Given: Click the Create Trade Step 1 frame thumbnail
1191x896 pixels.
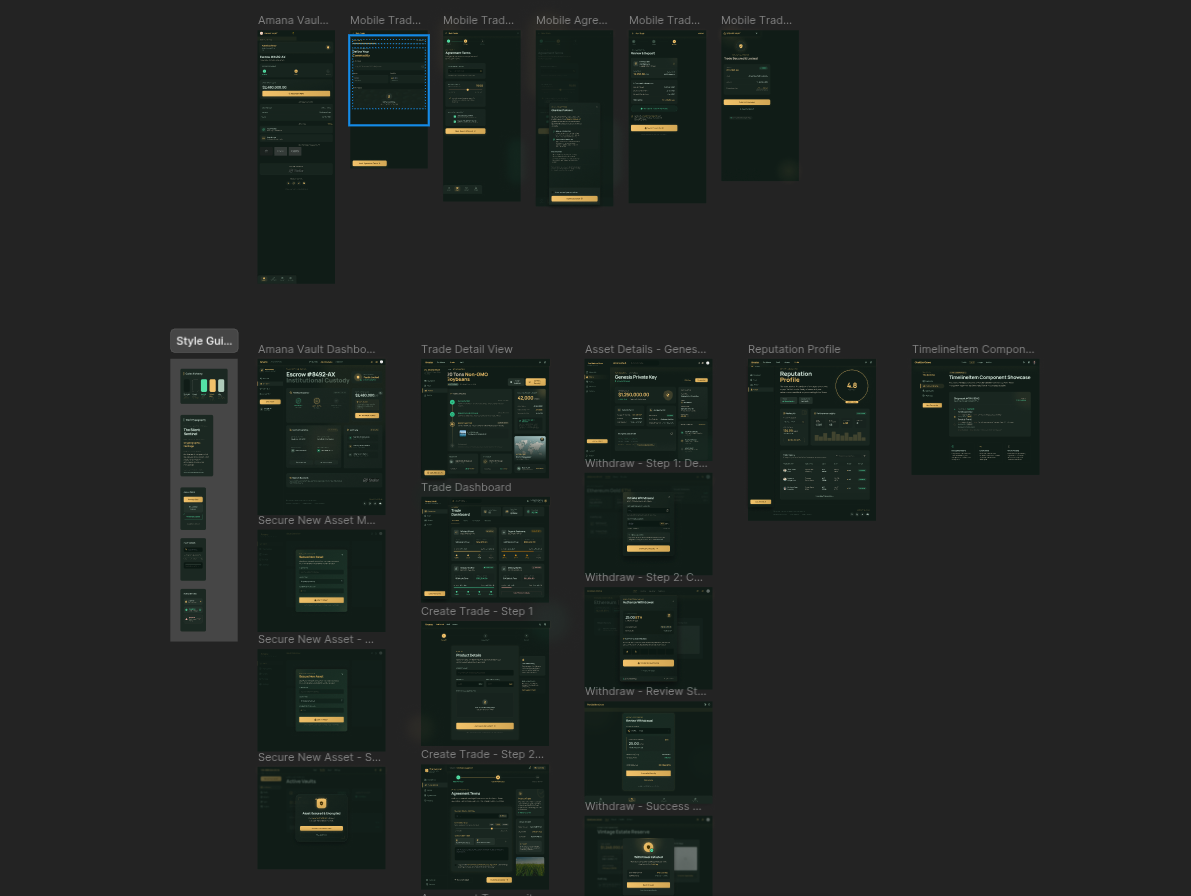Looking at the screenshot, I should 485,683.
